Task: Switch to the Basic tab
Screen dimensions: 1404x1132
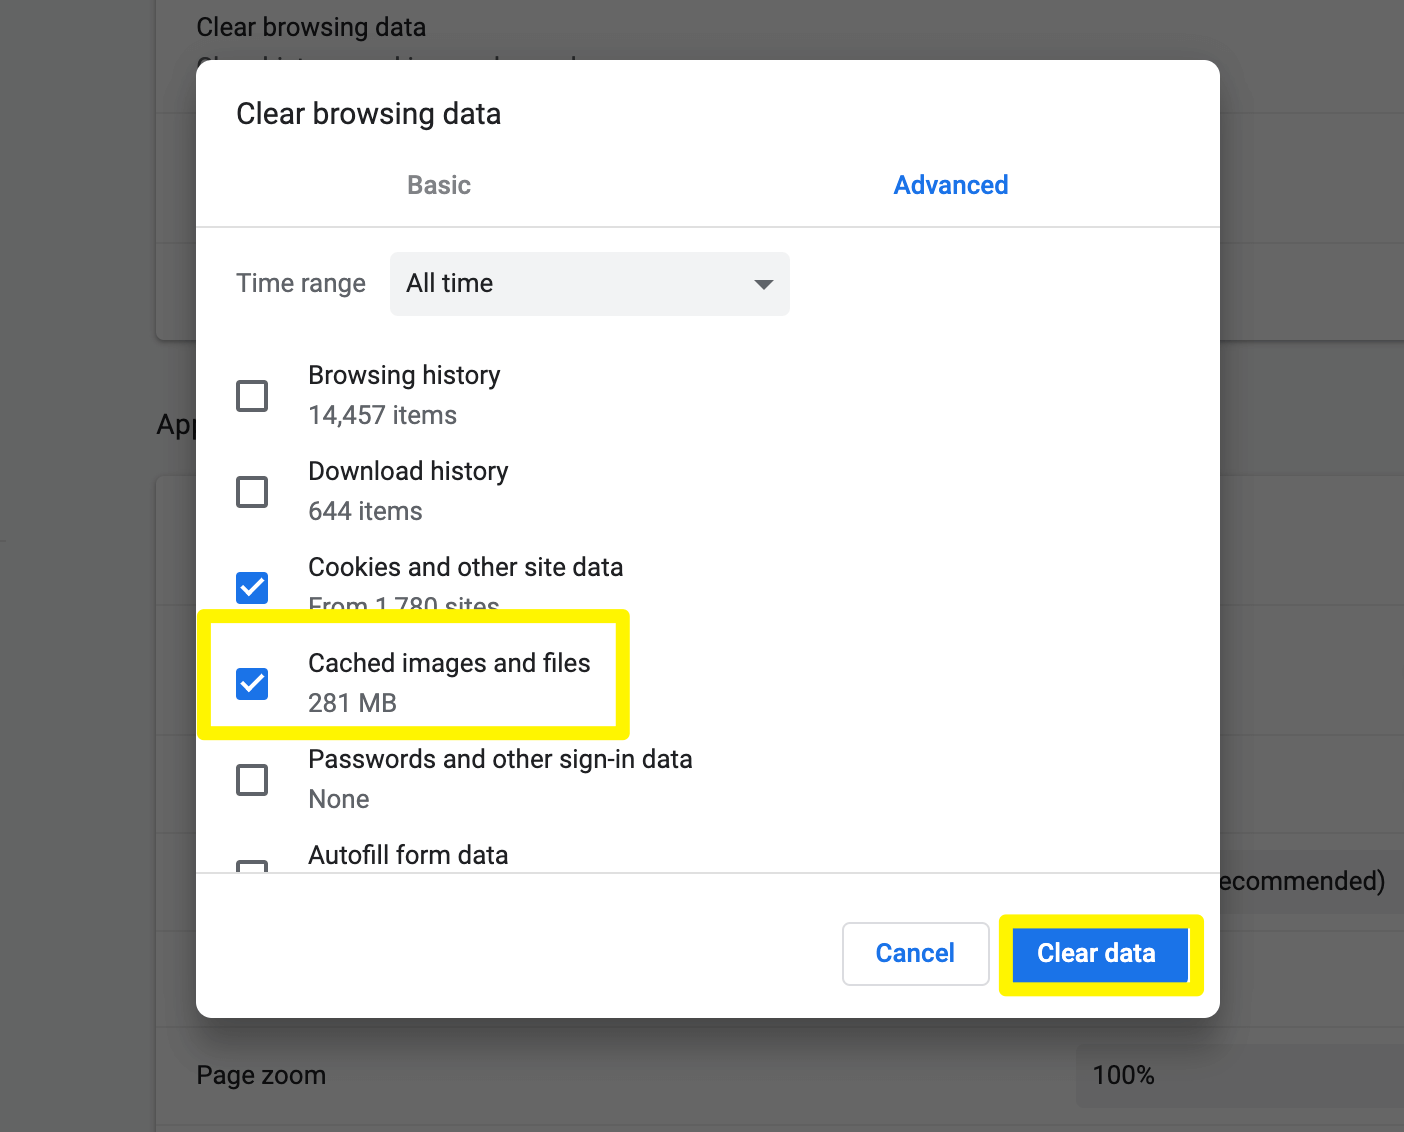Action: point(438,185)
